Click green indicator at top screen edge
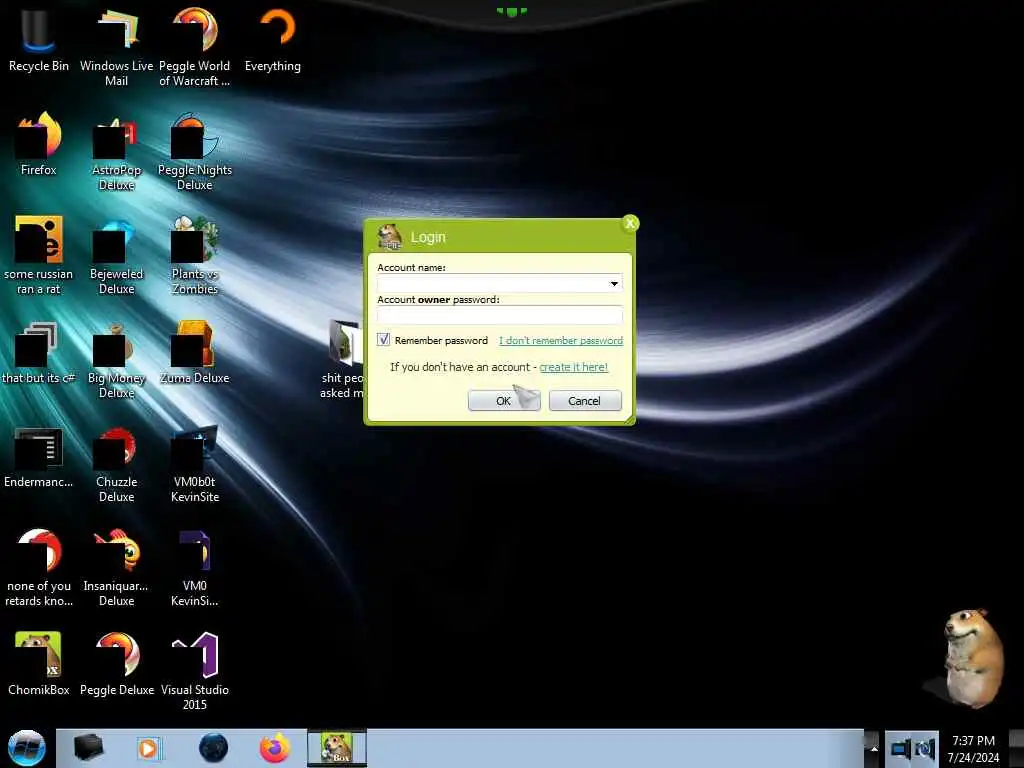The height and width of the screenshot is (768, 1024). pyautogui.click(x=512, y=11)
